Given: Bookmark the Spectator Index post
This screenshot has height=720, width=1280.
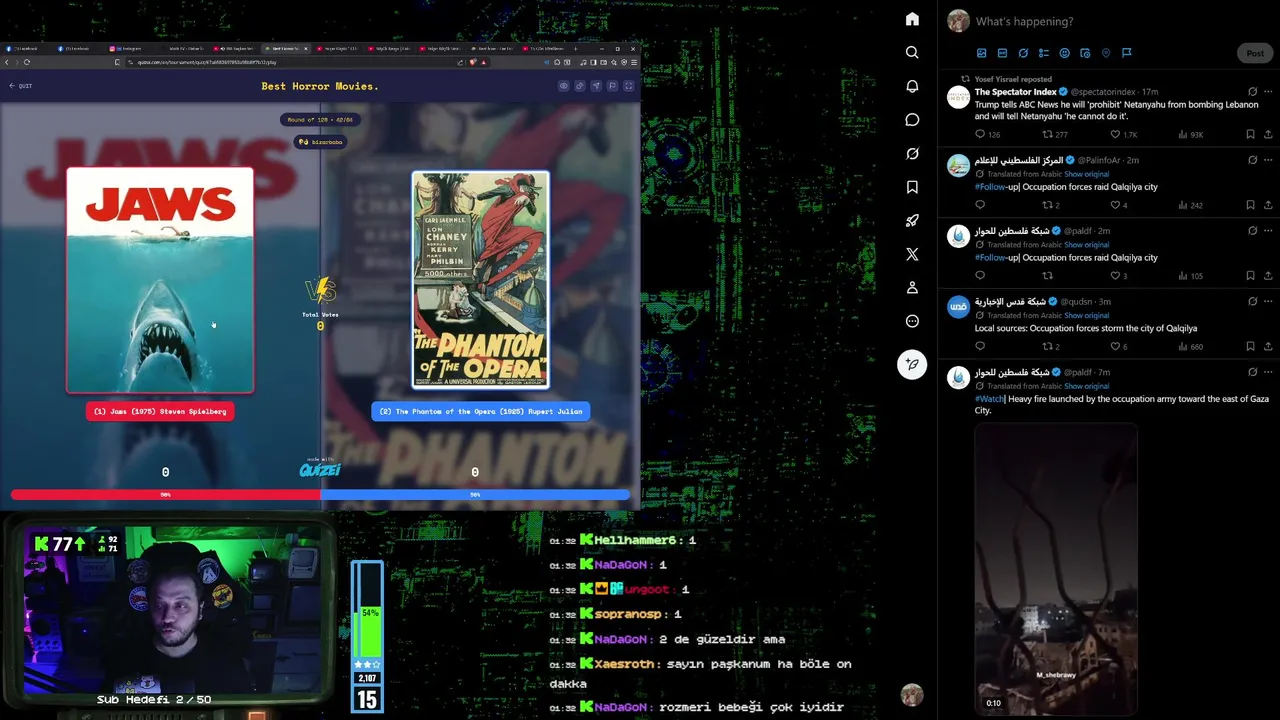Looking at the screenshot, I should (1250, 134).
